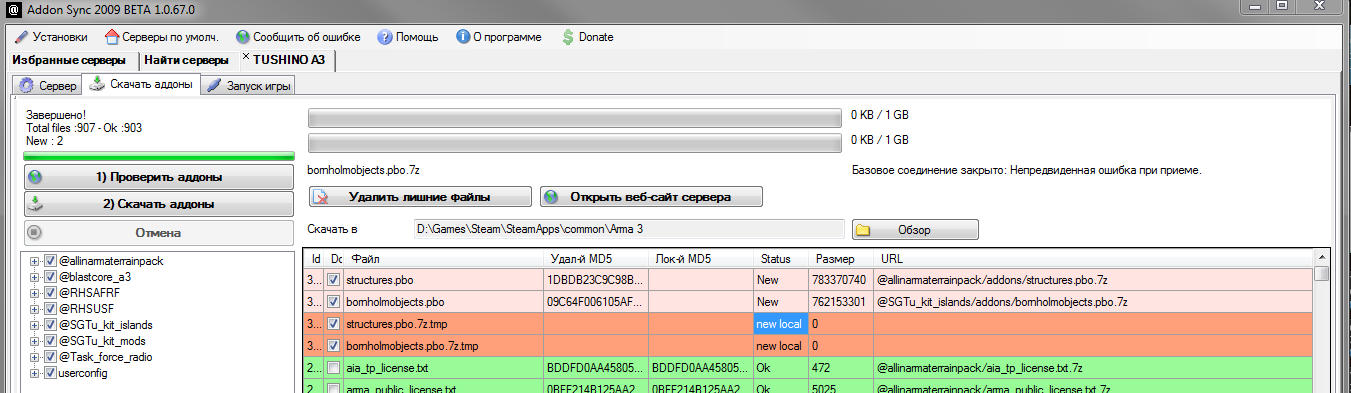Sort by the Лок-й MD5 column header
This screenshot has height=393, width=1351.
coord(702,259)
